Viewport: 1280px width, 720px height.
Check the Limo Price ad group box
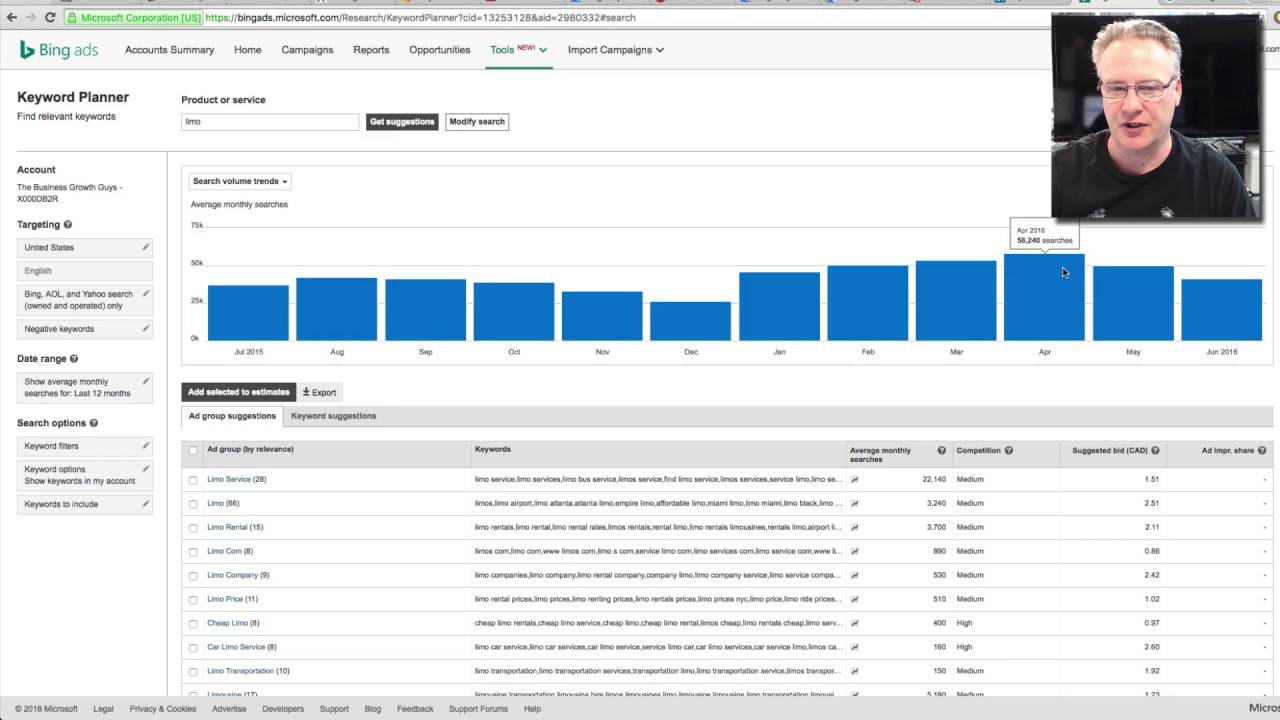193,600
